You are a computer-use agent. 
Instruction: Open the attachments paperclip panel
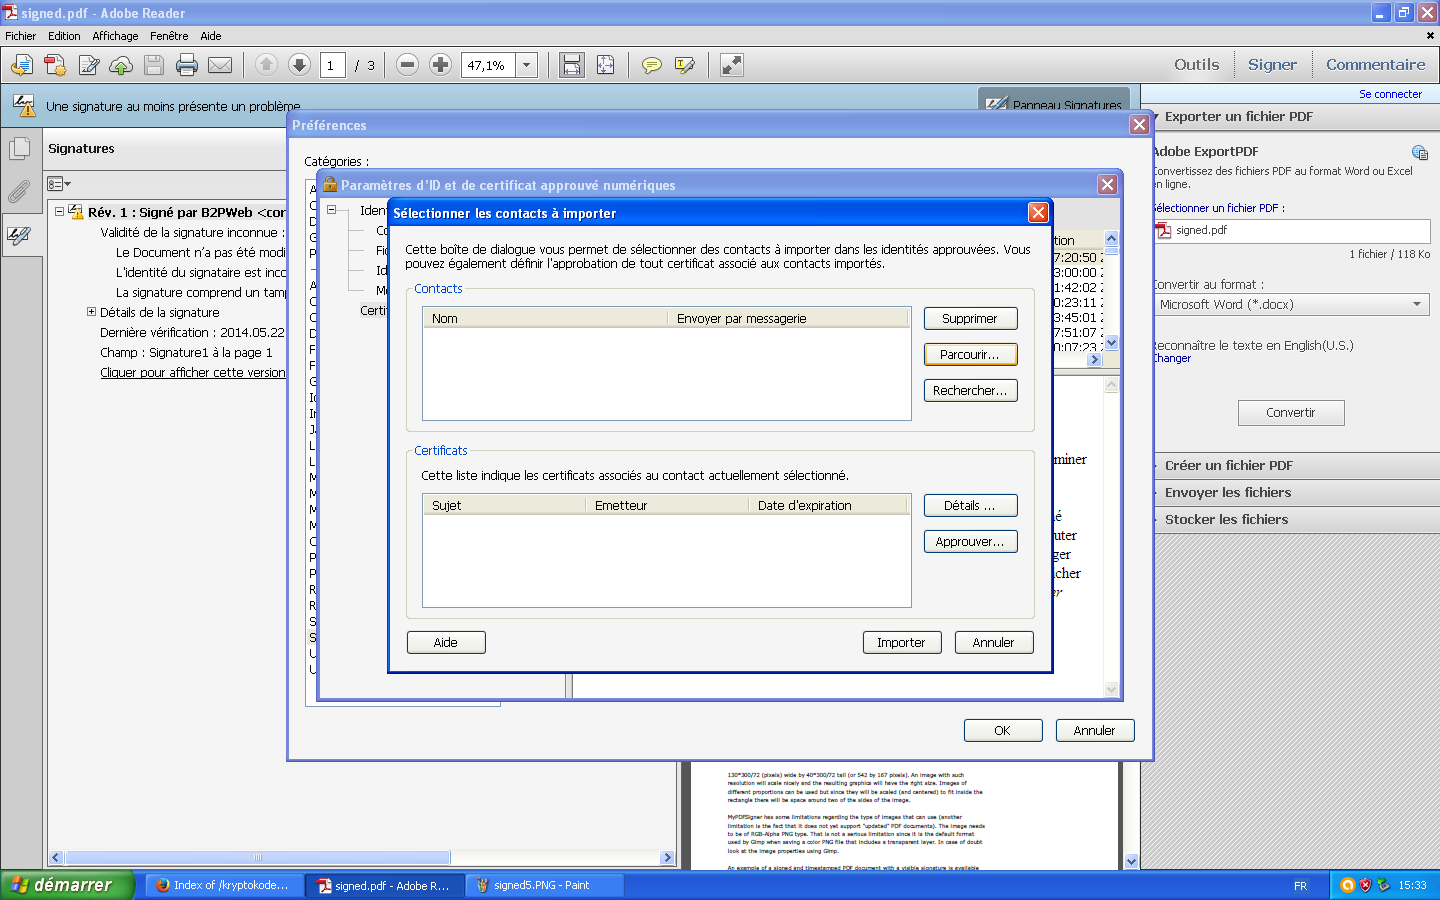20,191
